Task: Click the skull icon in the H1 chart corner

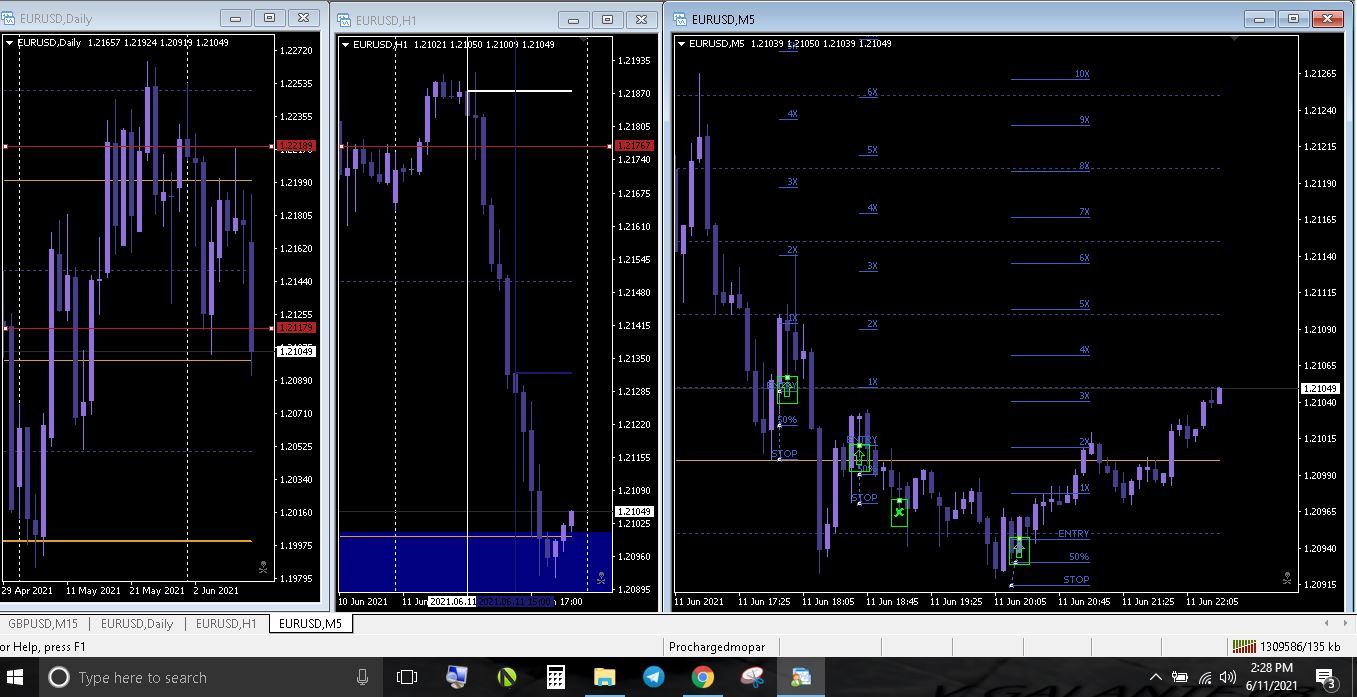Action: tap(601, 577)
